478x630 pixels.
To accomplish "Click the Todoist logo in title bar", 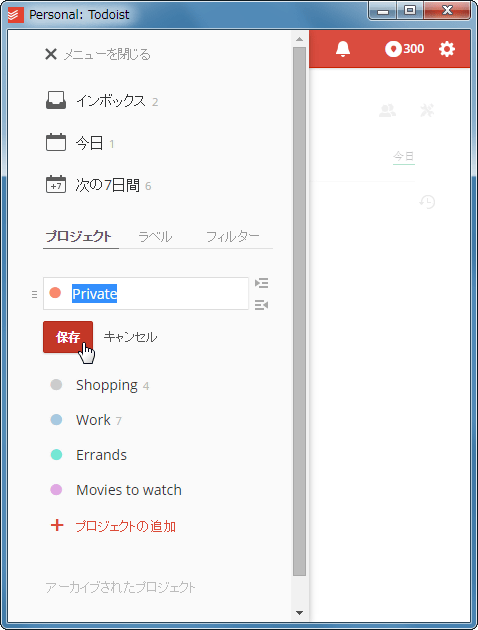I will pyautogui.click(x=16, y=15).
